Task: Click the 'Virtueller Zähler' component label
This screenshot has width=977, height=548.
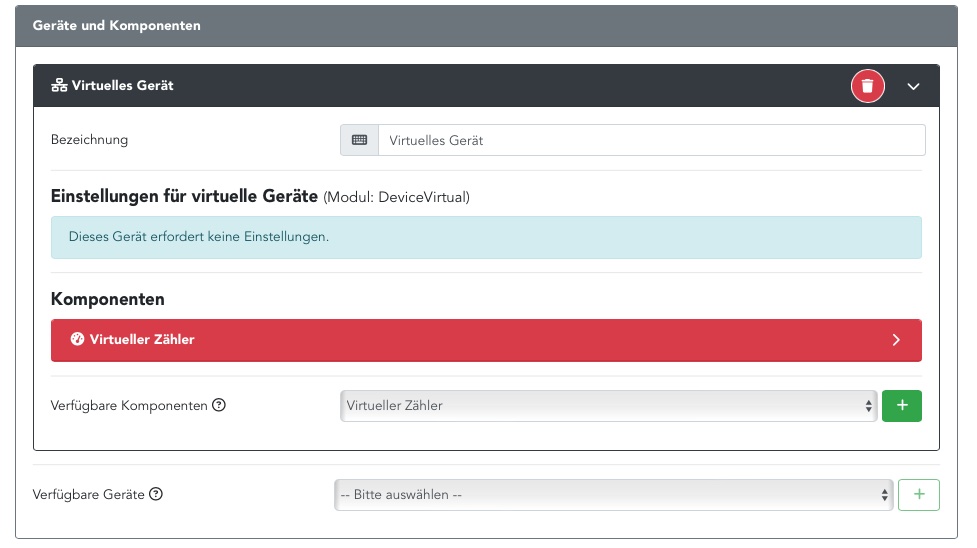Action: click(x=142, y=340)
